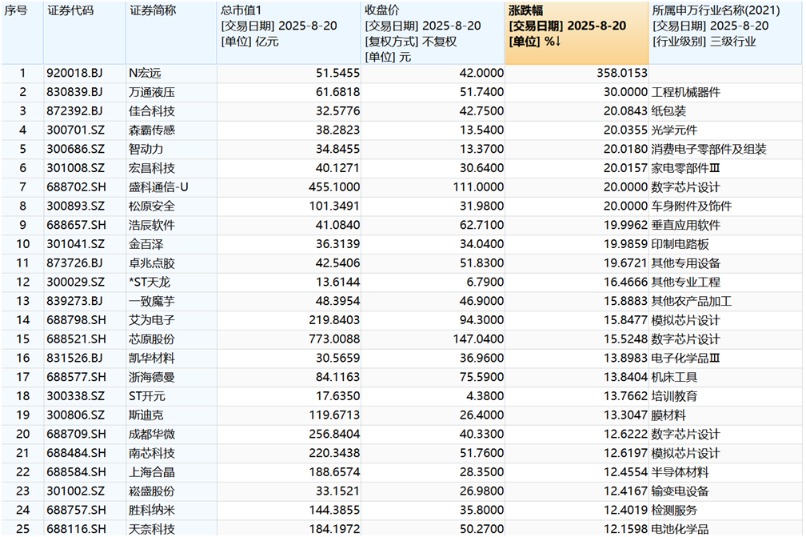The height and width of the screenshot is (537, 806).
Task: Click stock name 金百泽
Action: (x=146, y=244)
